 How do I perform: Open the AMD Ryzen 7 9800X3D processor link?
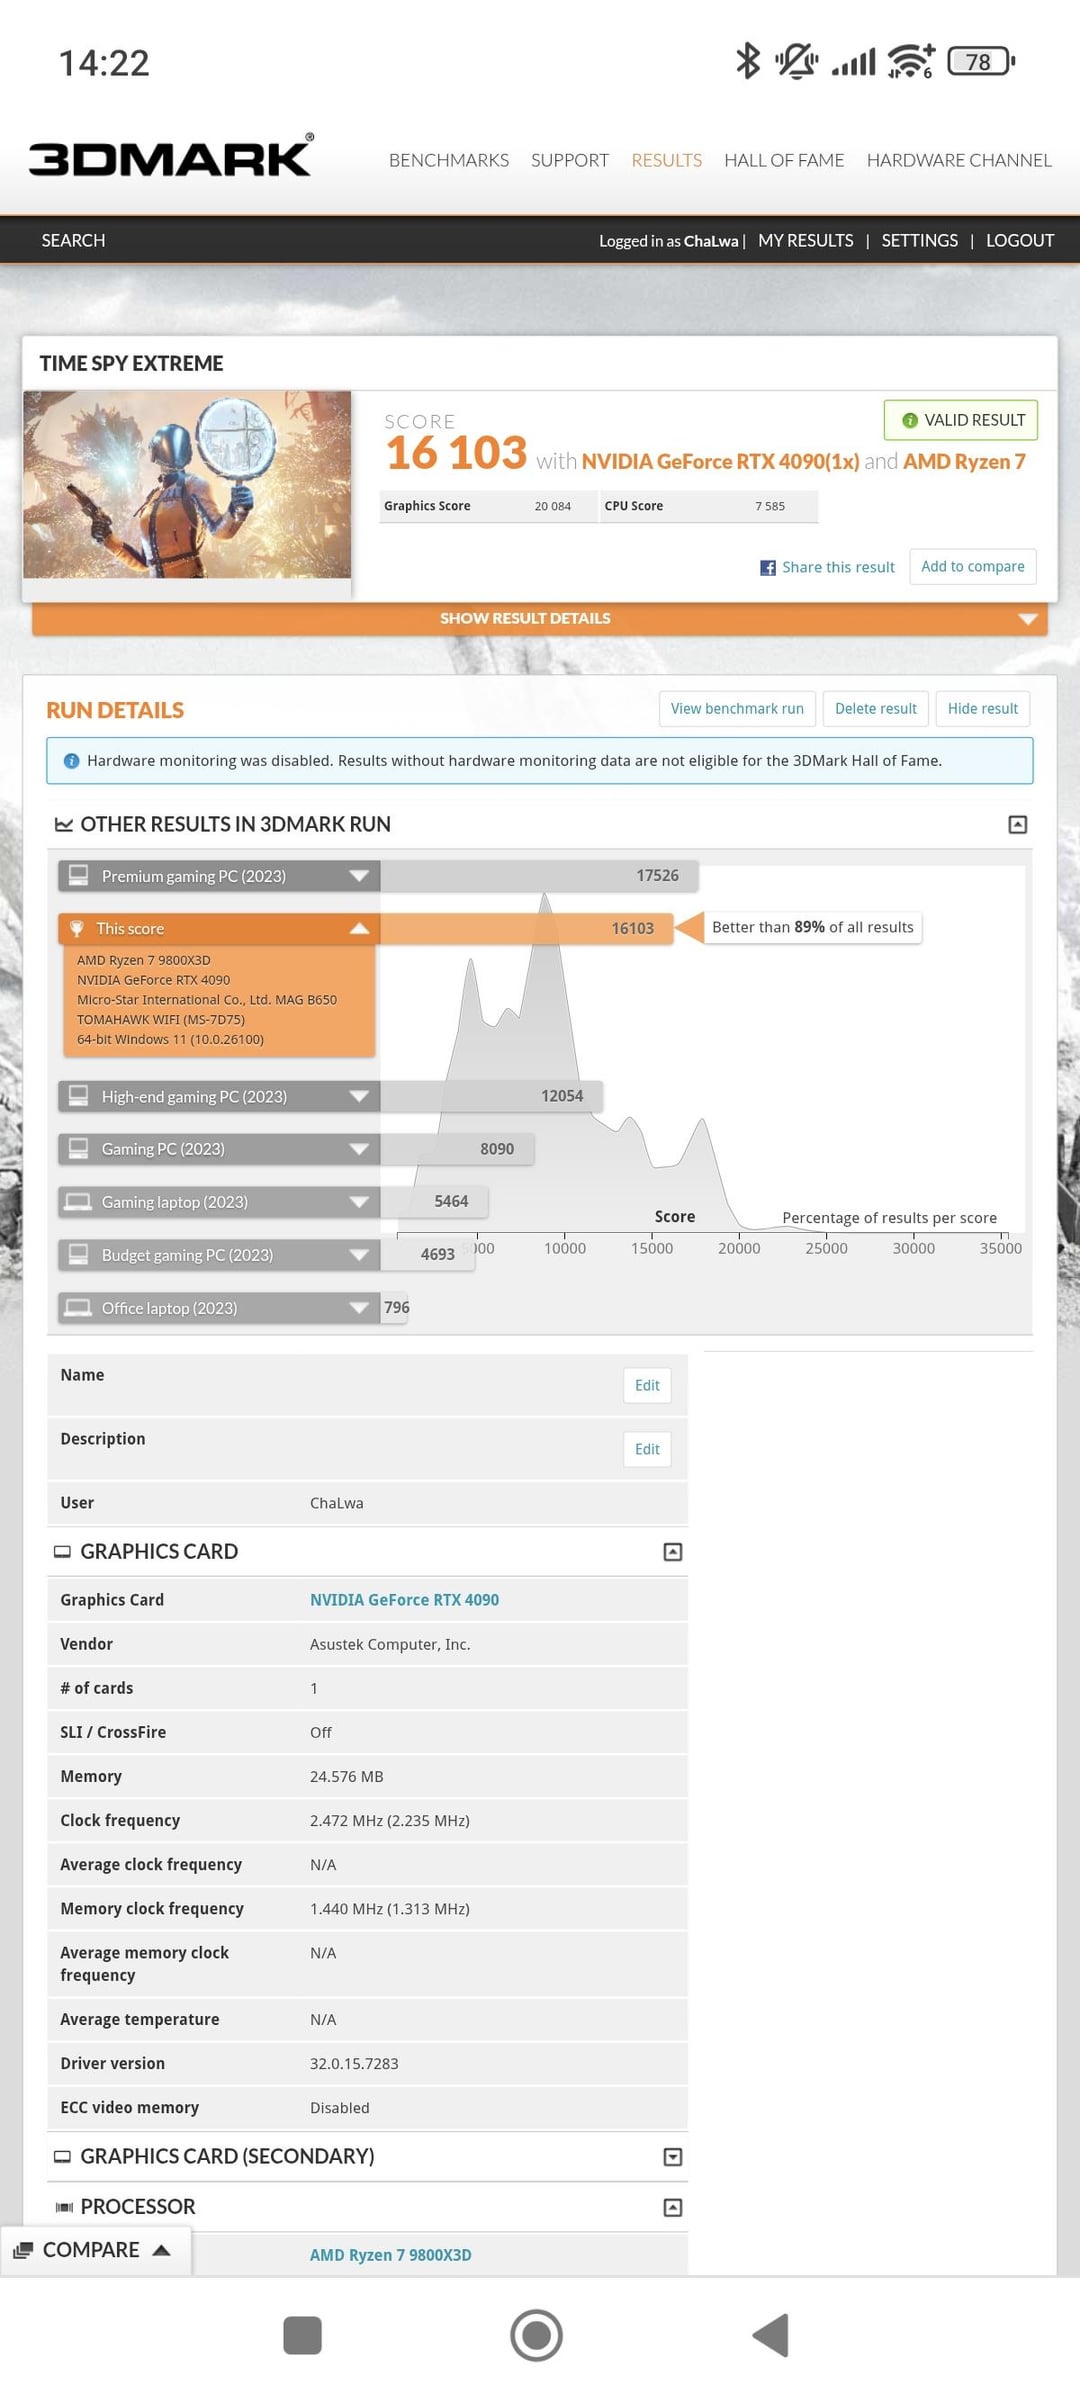390,2255
